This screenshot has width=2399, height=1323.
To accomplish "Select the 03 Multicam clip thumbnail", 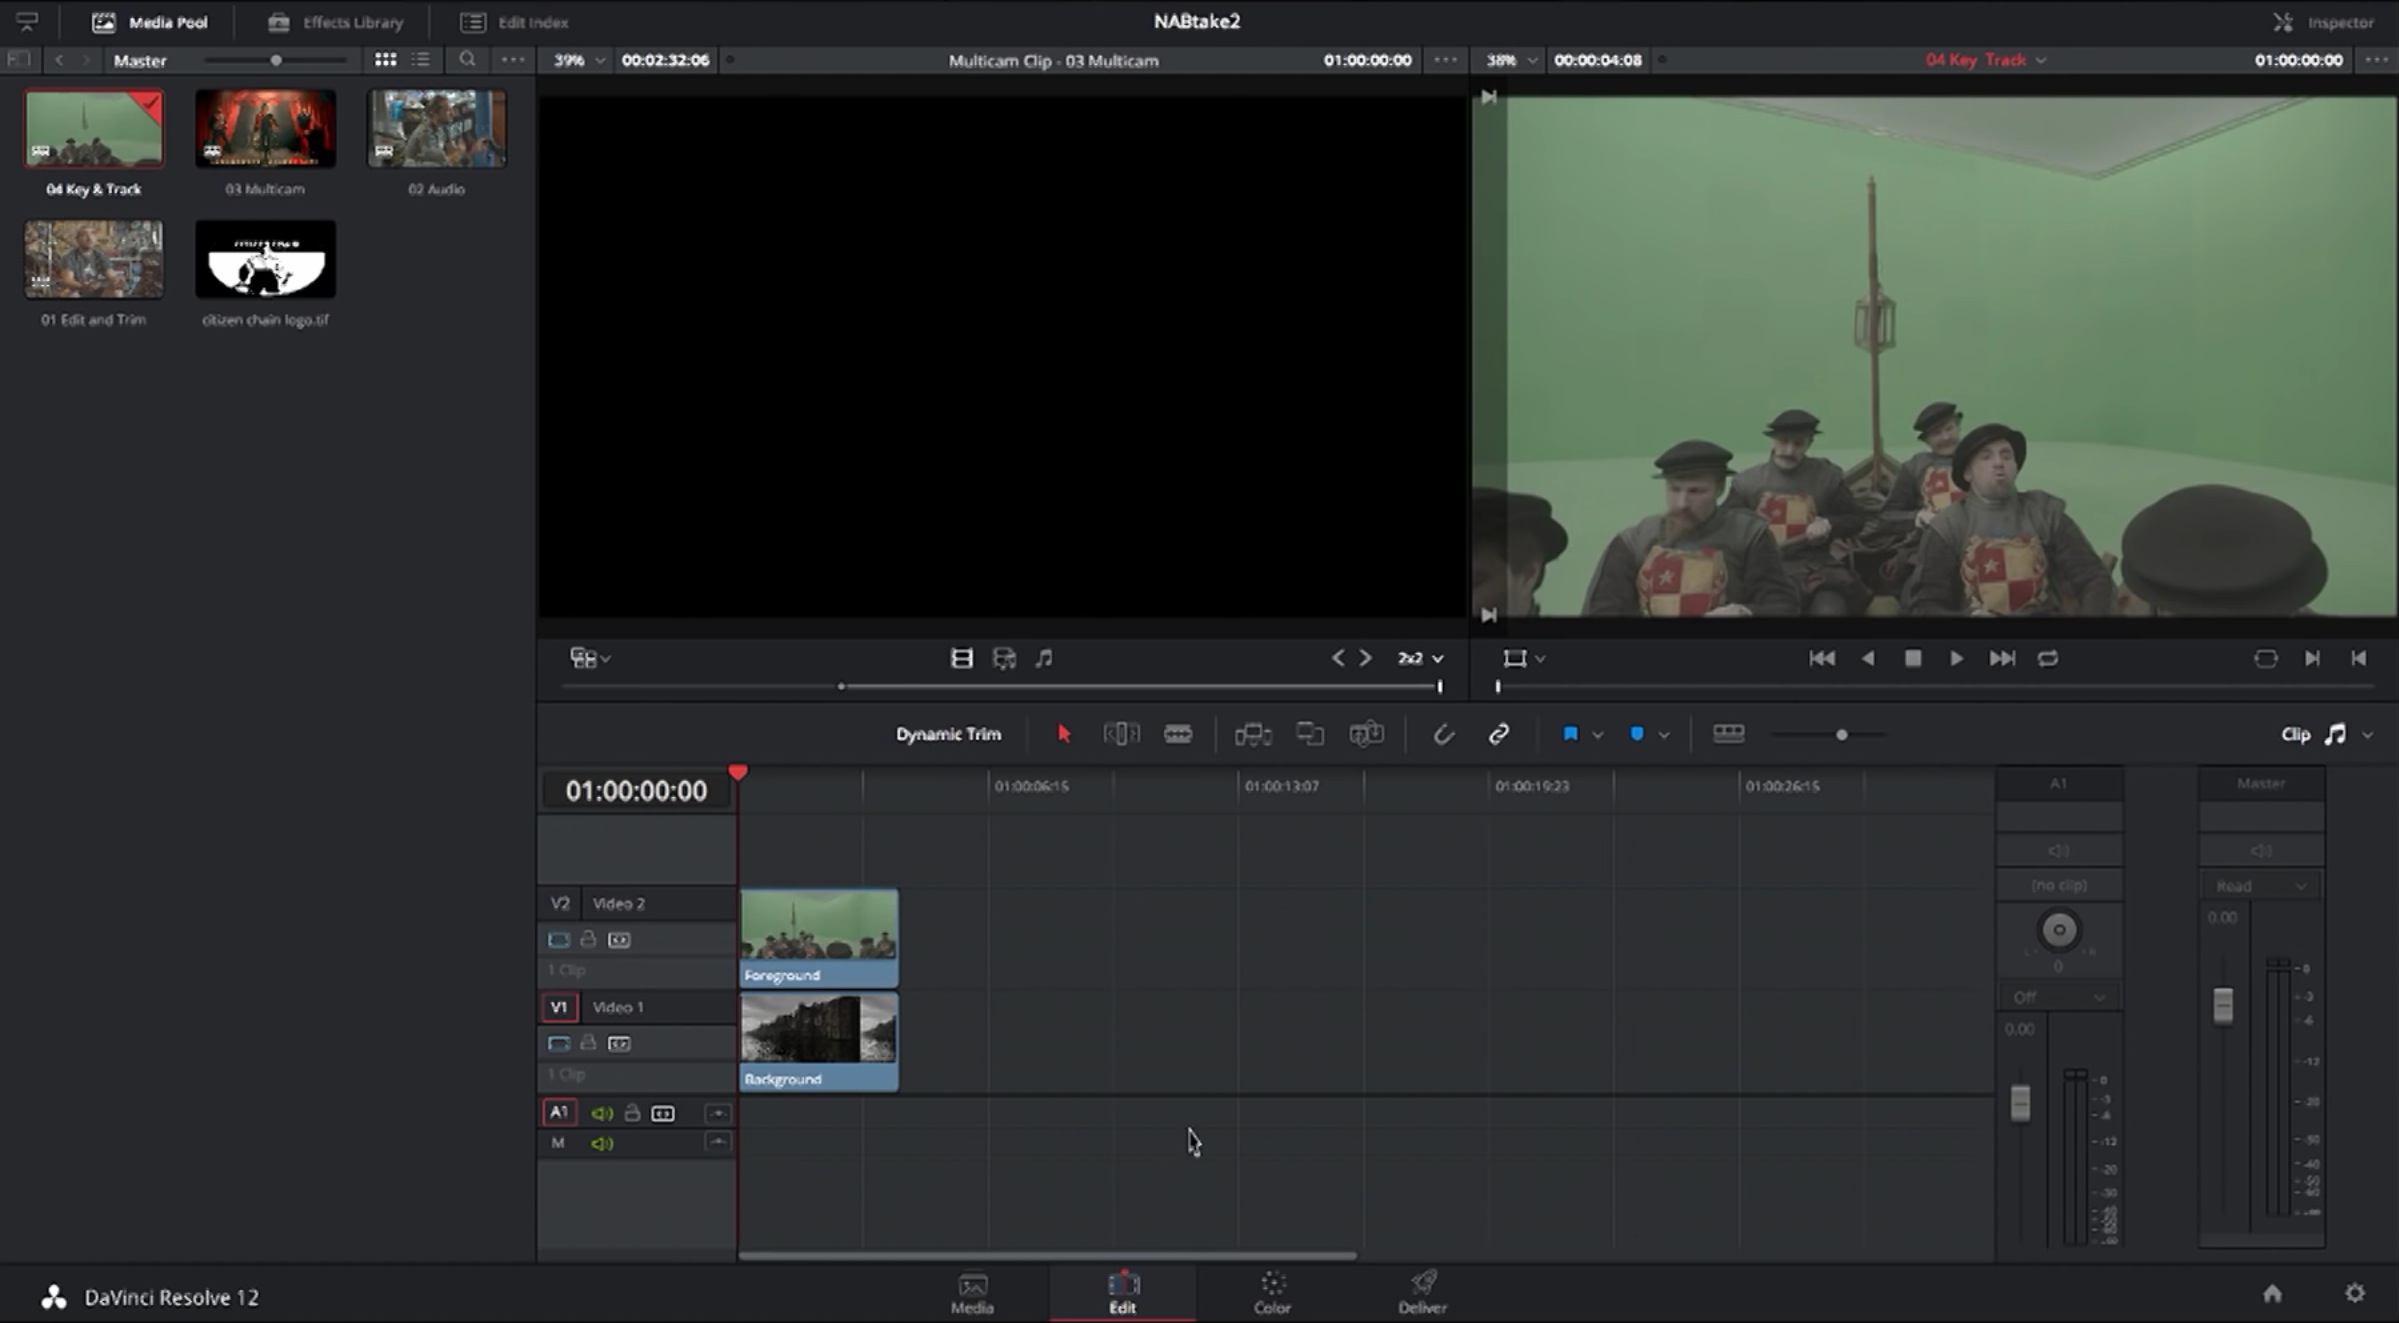I will [264, 128].
